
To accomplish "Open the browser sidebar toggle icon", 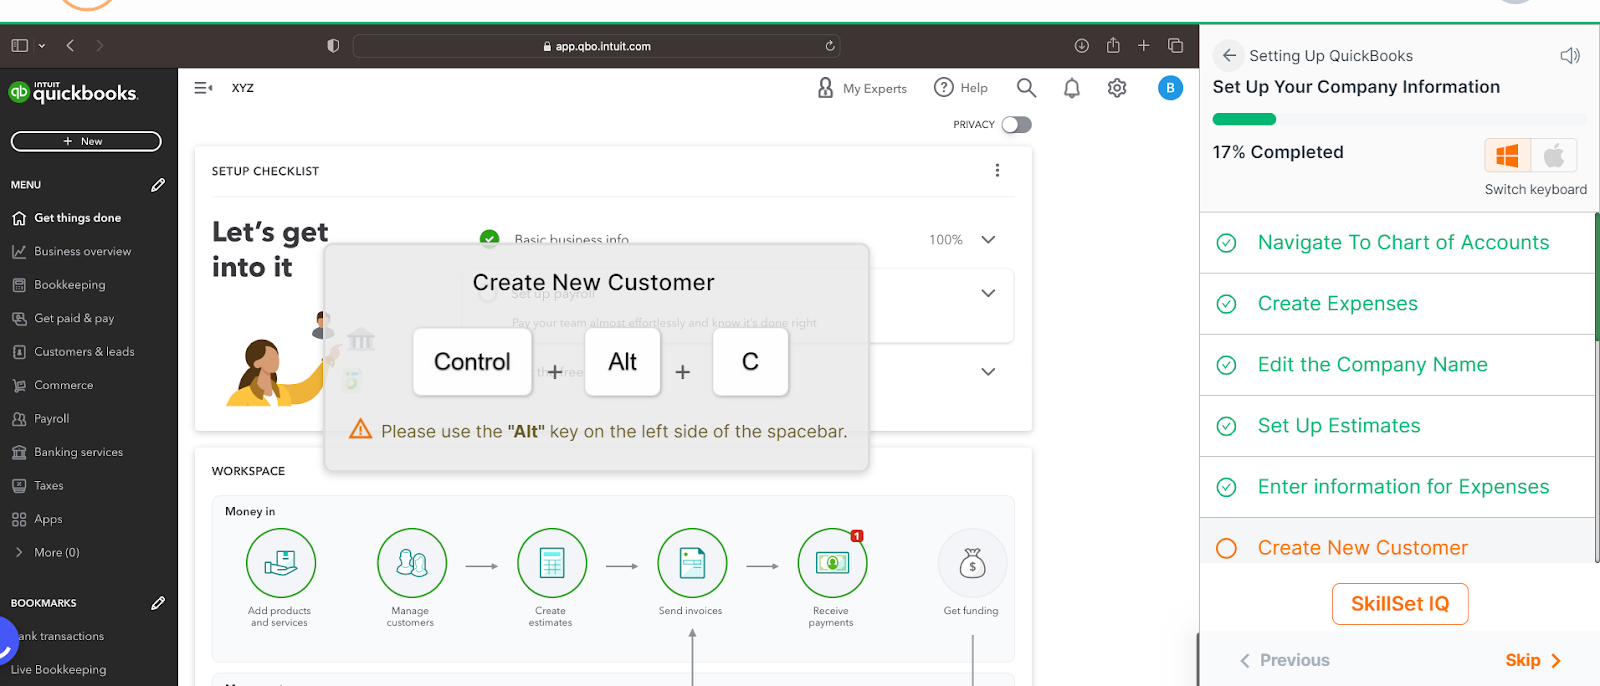I will [x=20, y=46].
